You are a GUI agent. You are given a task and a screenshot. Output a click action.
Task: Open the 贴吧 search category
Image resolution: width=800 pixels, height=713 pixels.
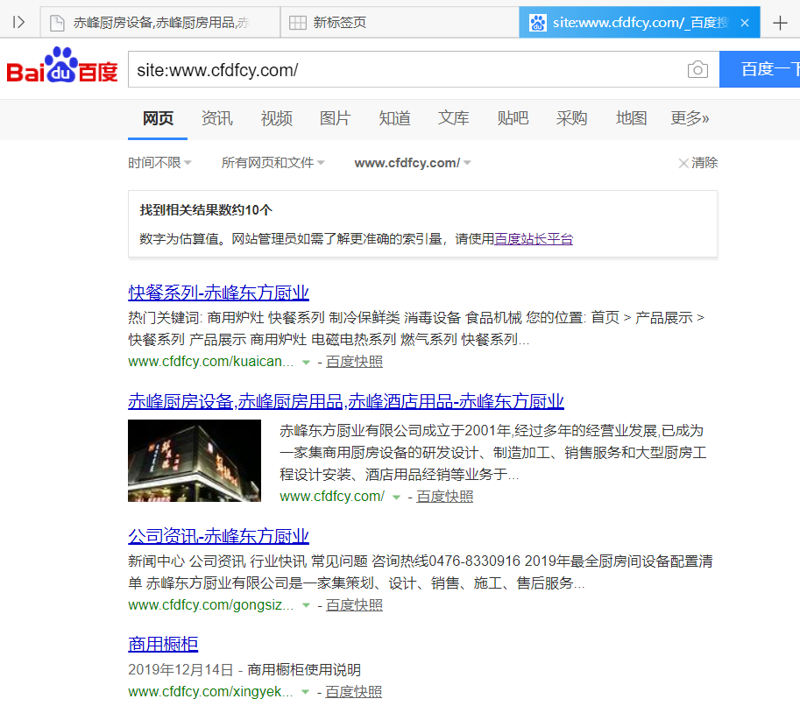point(513,118)
